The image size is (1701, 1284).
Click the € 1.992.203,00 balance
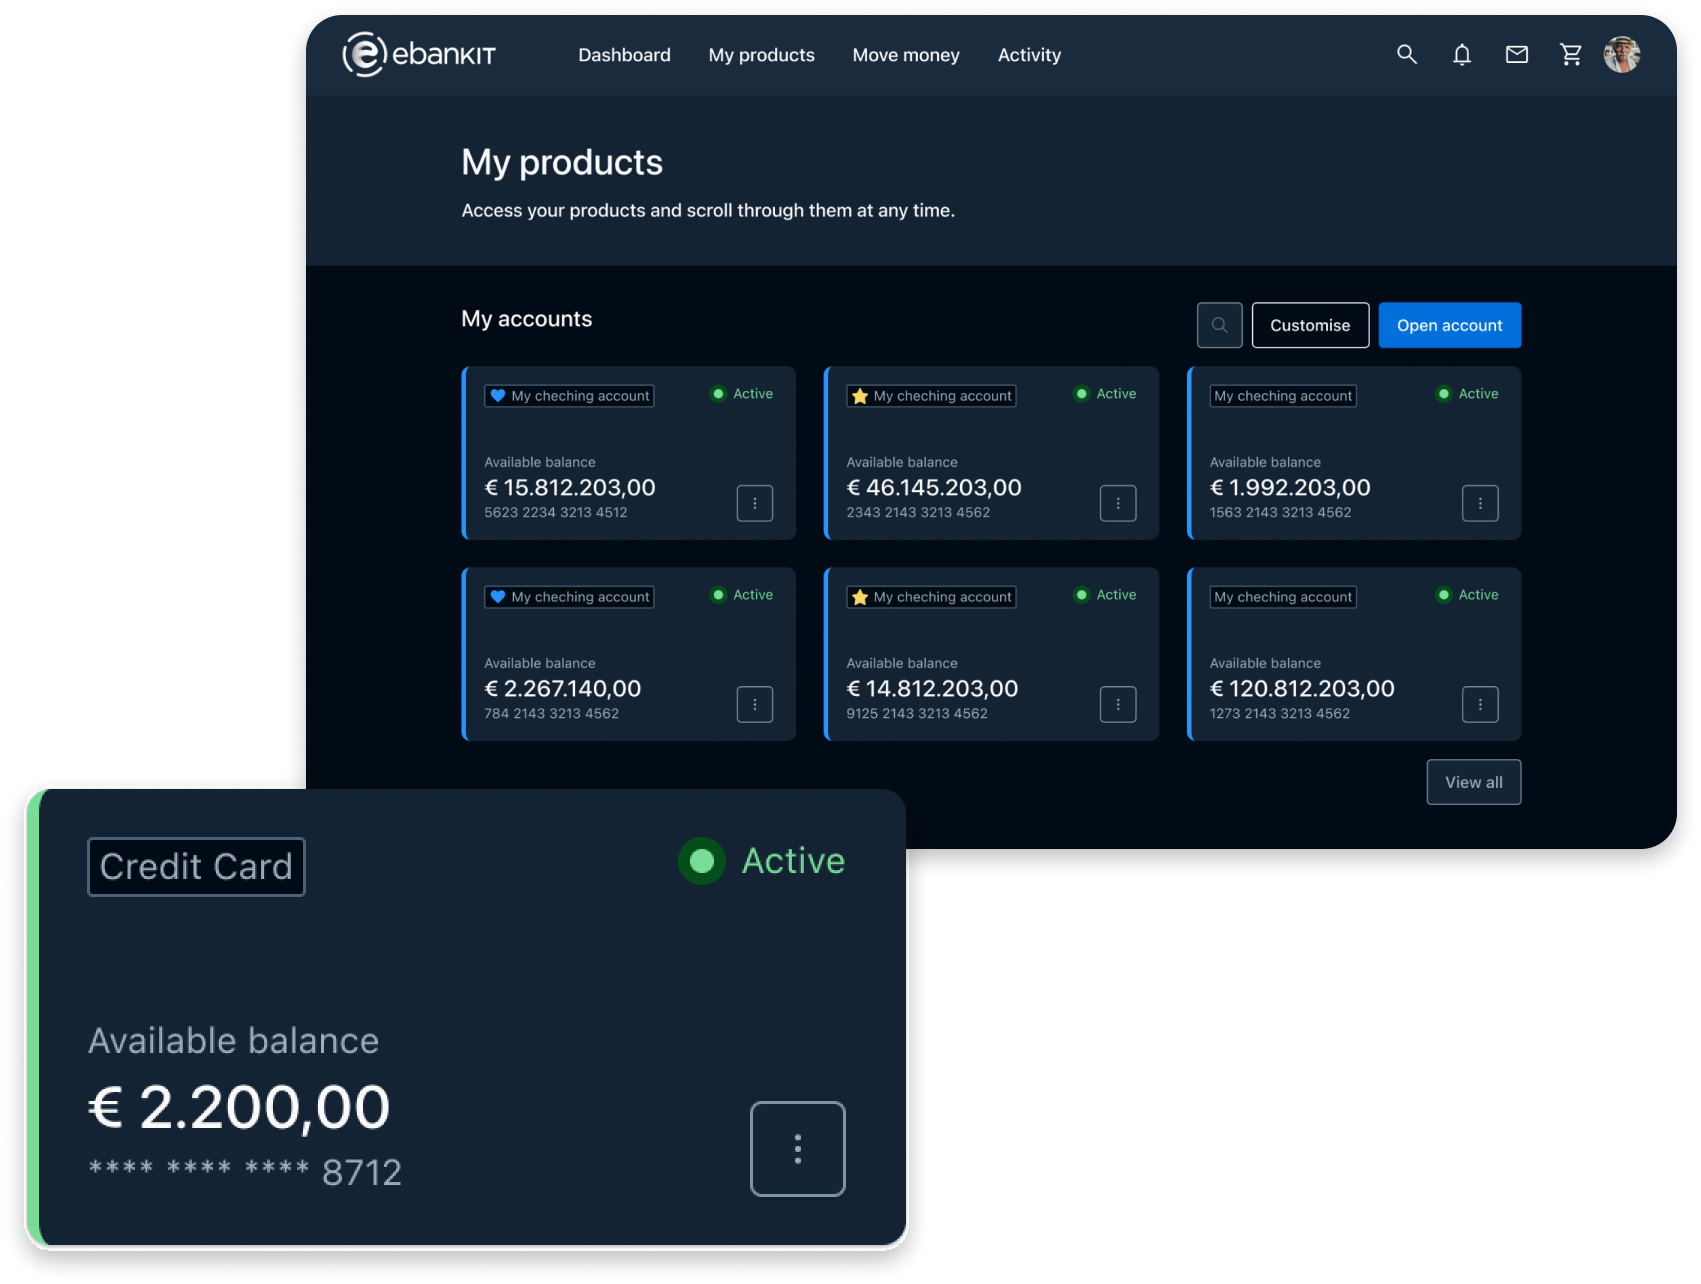[x=1290, y=487]
